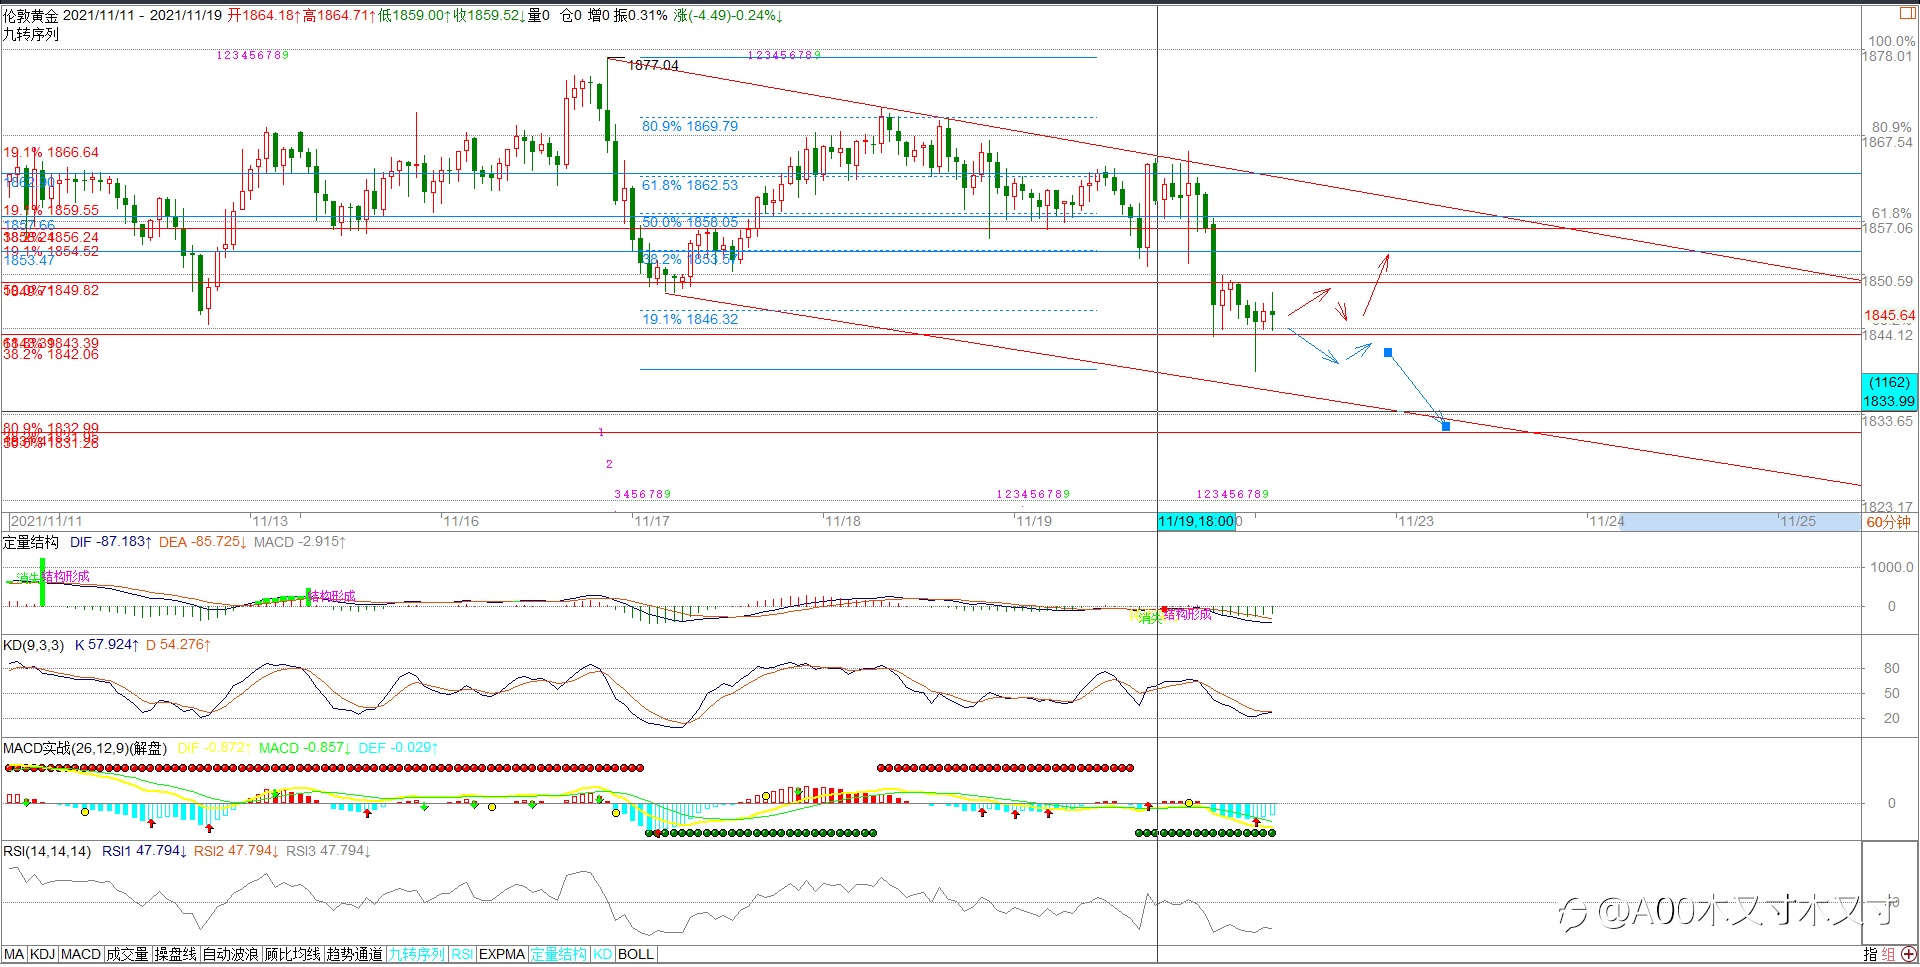Click the 2021/11/11 date on time axis

[47, 521]
